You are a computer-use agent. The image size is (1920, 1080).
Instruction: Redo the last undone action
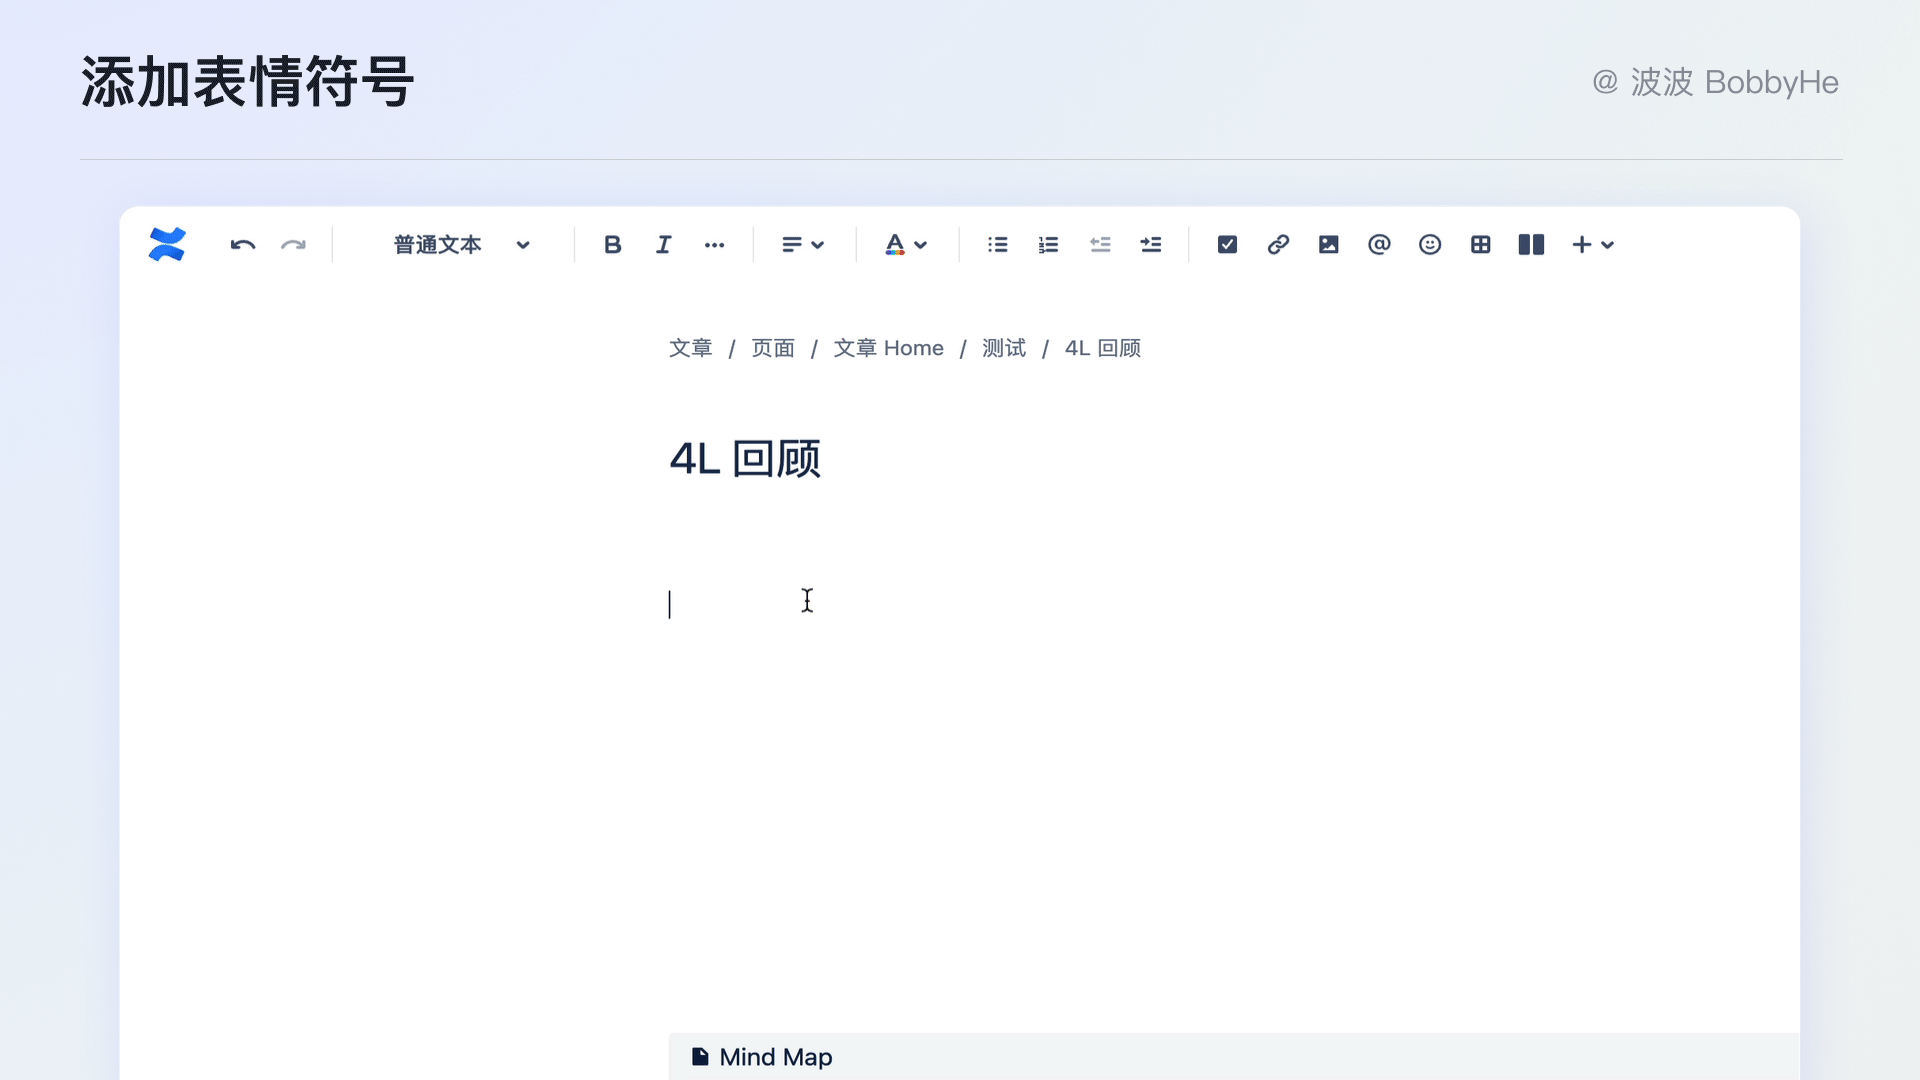pos(293,245)
